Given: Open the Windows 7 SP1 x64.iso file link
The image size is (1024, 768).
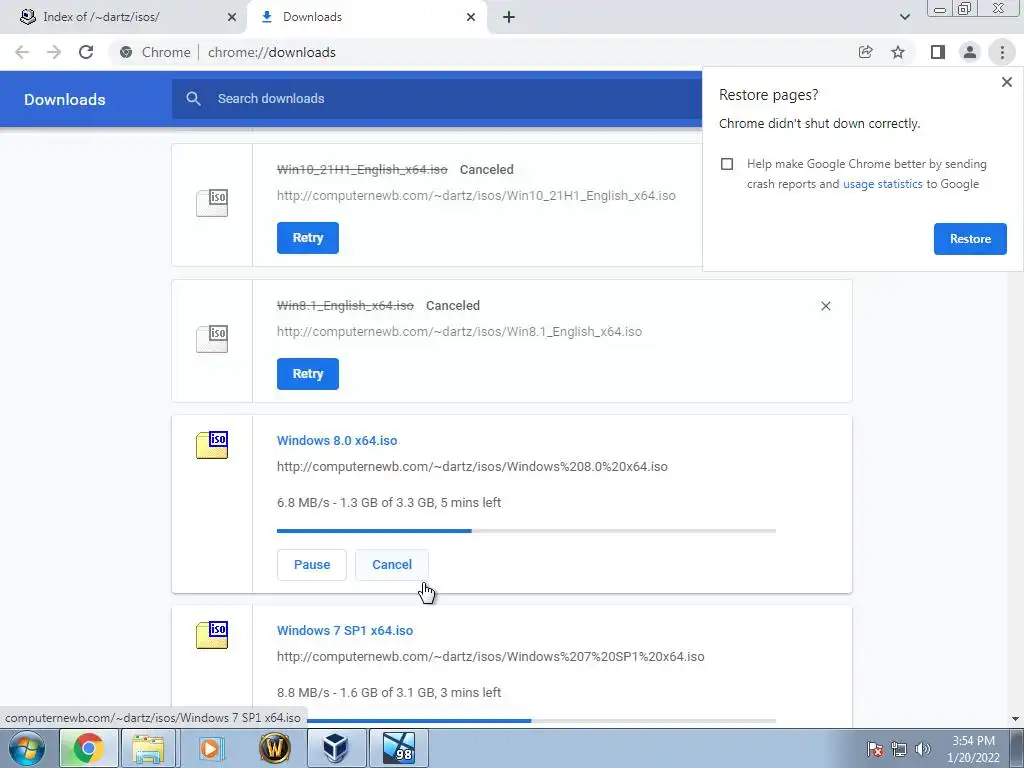Looking at the screenshot, I should [345, 631].
